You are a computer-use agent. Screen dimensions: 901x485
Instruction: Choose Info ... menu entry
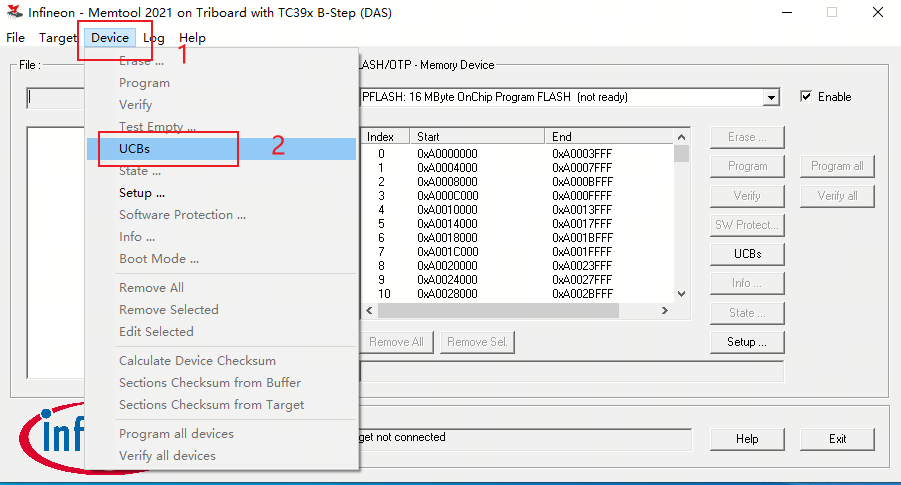(221, 237)
